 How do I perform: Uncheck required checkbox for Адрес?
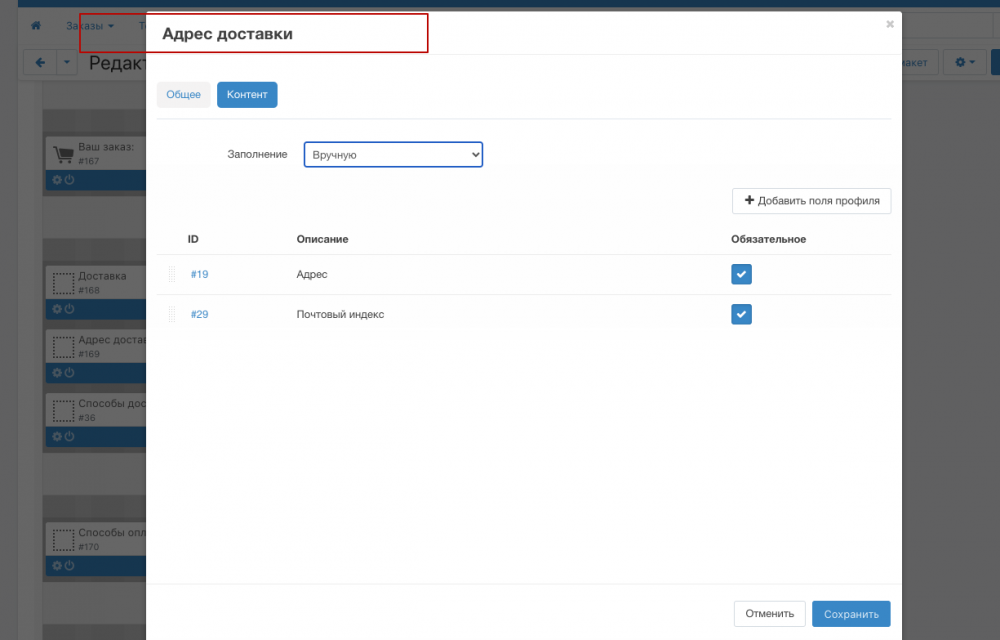click(741, 274)
